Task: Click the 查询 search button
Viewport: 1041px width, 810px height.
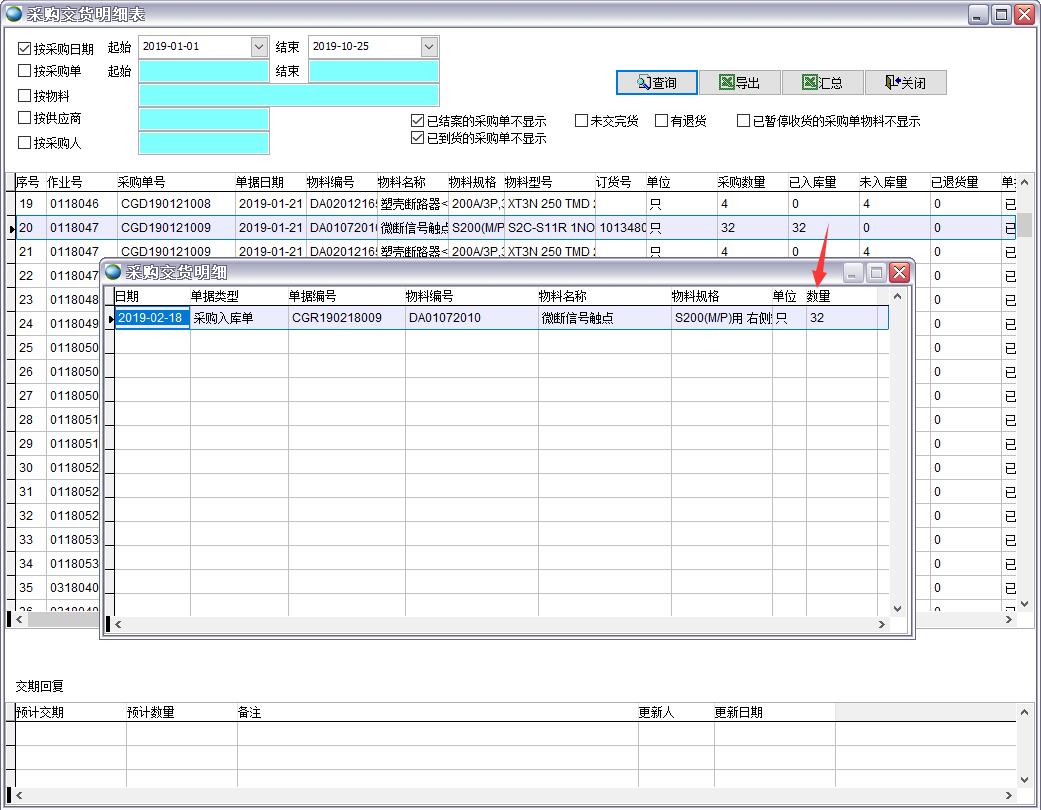Action: [x=656, y=83]
